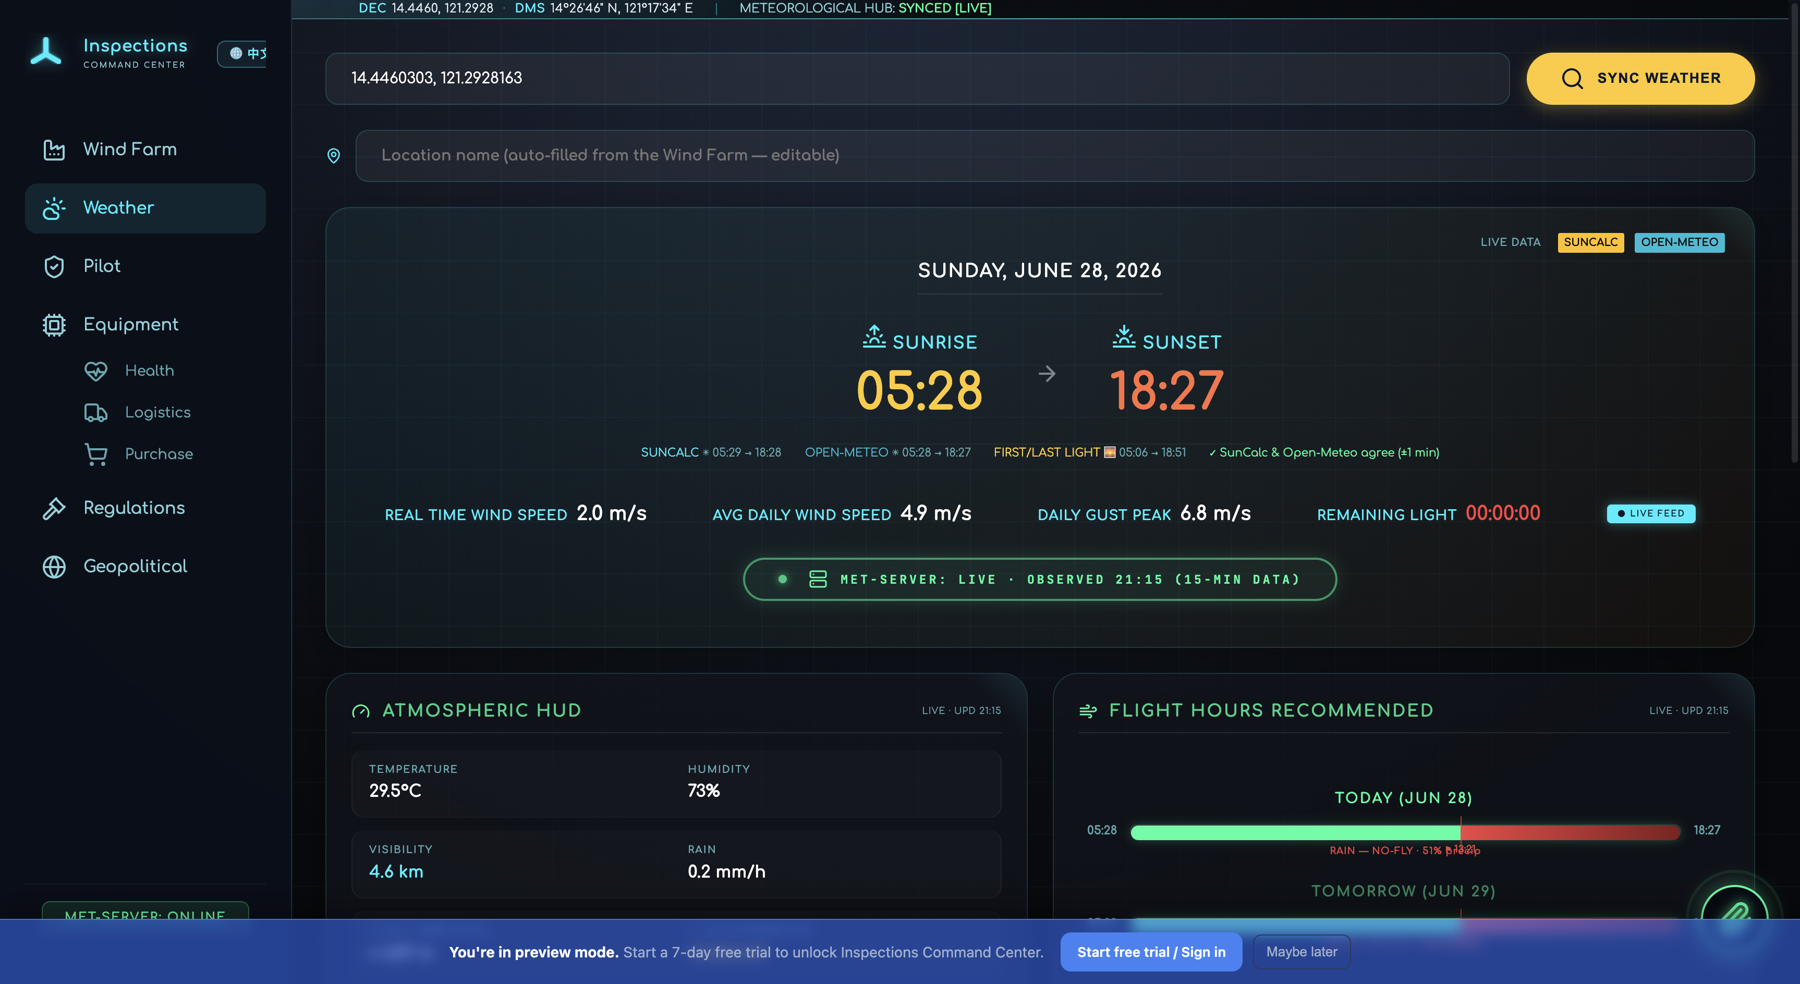Click the Inspections wind turbine logo
The height and width of the screenshot is (984, 1800).
(x=46, y=52)
